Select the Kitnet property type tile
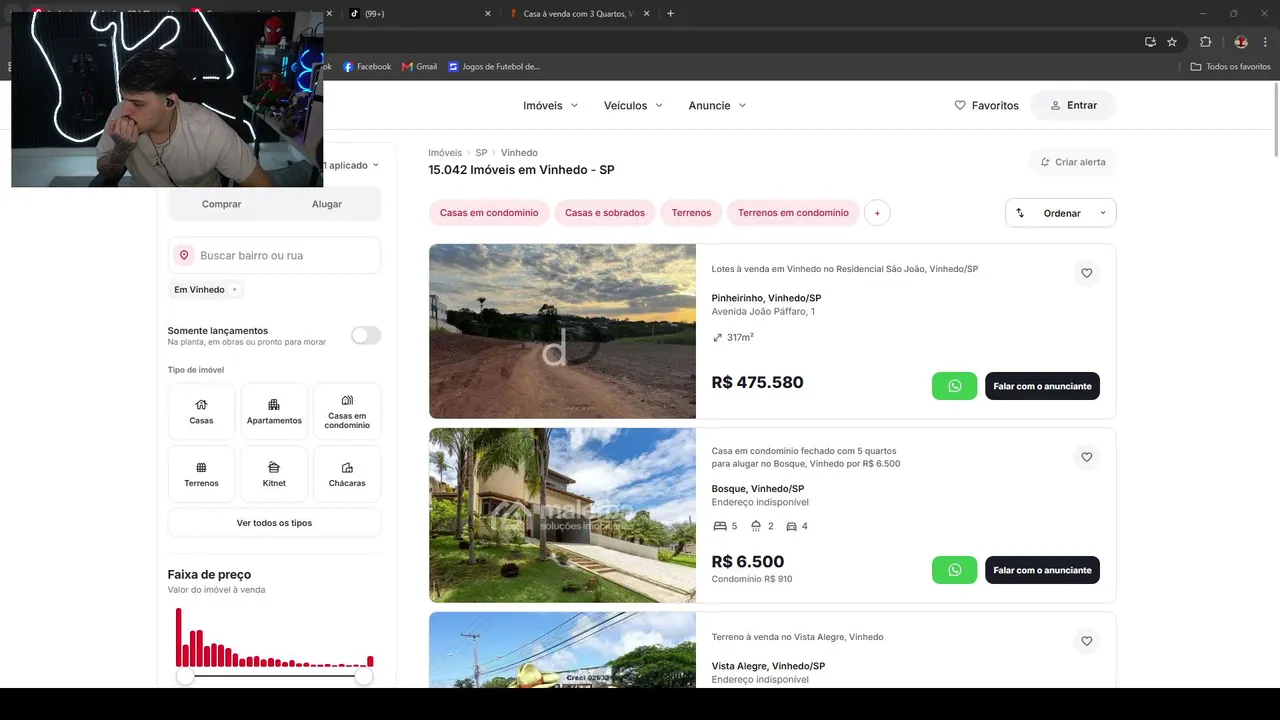 (x=274, y=474)
